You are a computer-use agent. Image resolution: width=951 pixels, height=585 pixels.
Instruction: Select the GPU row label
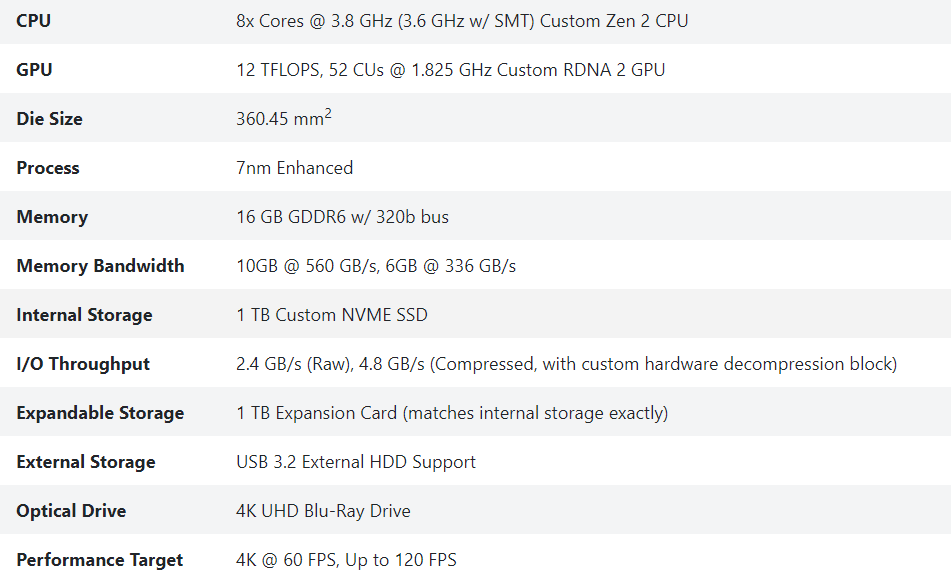(x=34, y=70)
